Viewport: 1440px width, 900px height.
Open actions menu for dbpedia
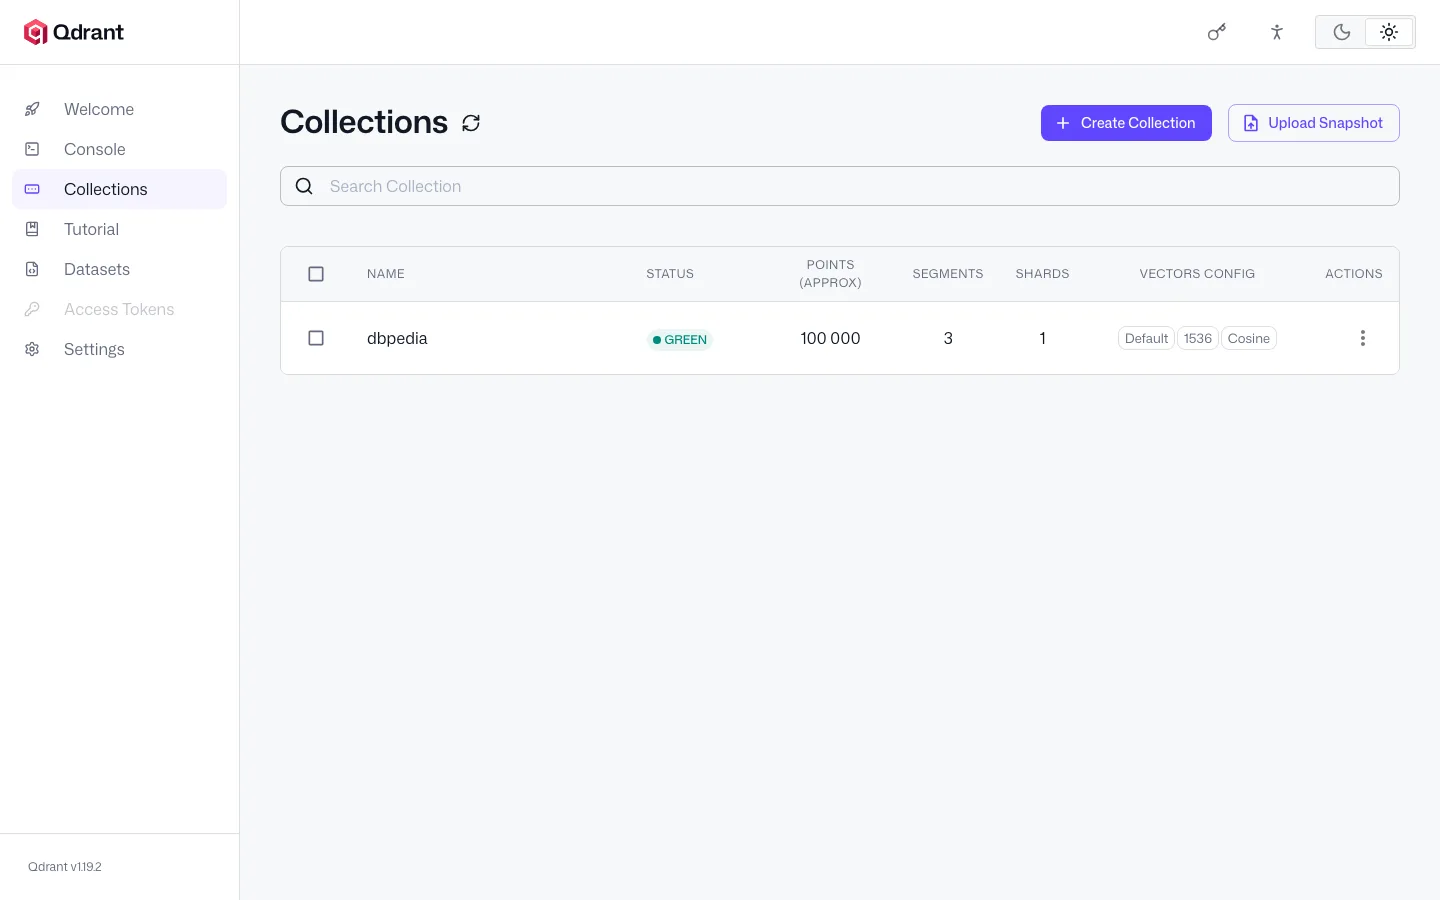coord(1362,338)
